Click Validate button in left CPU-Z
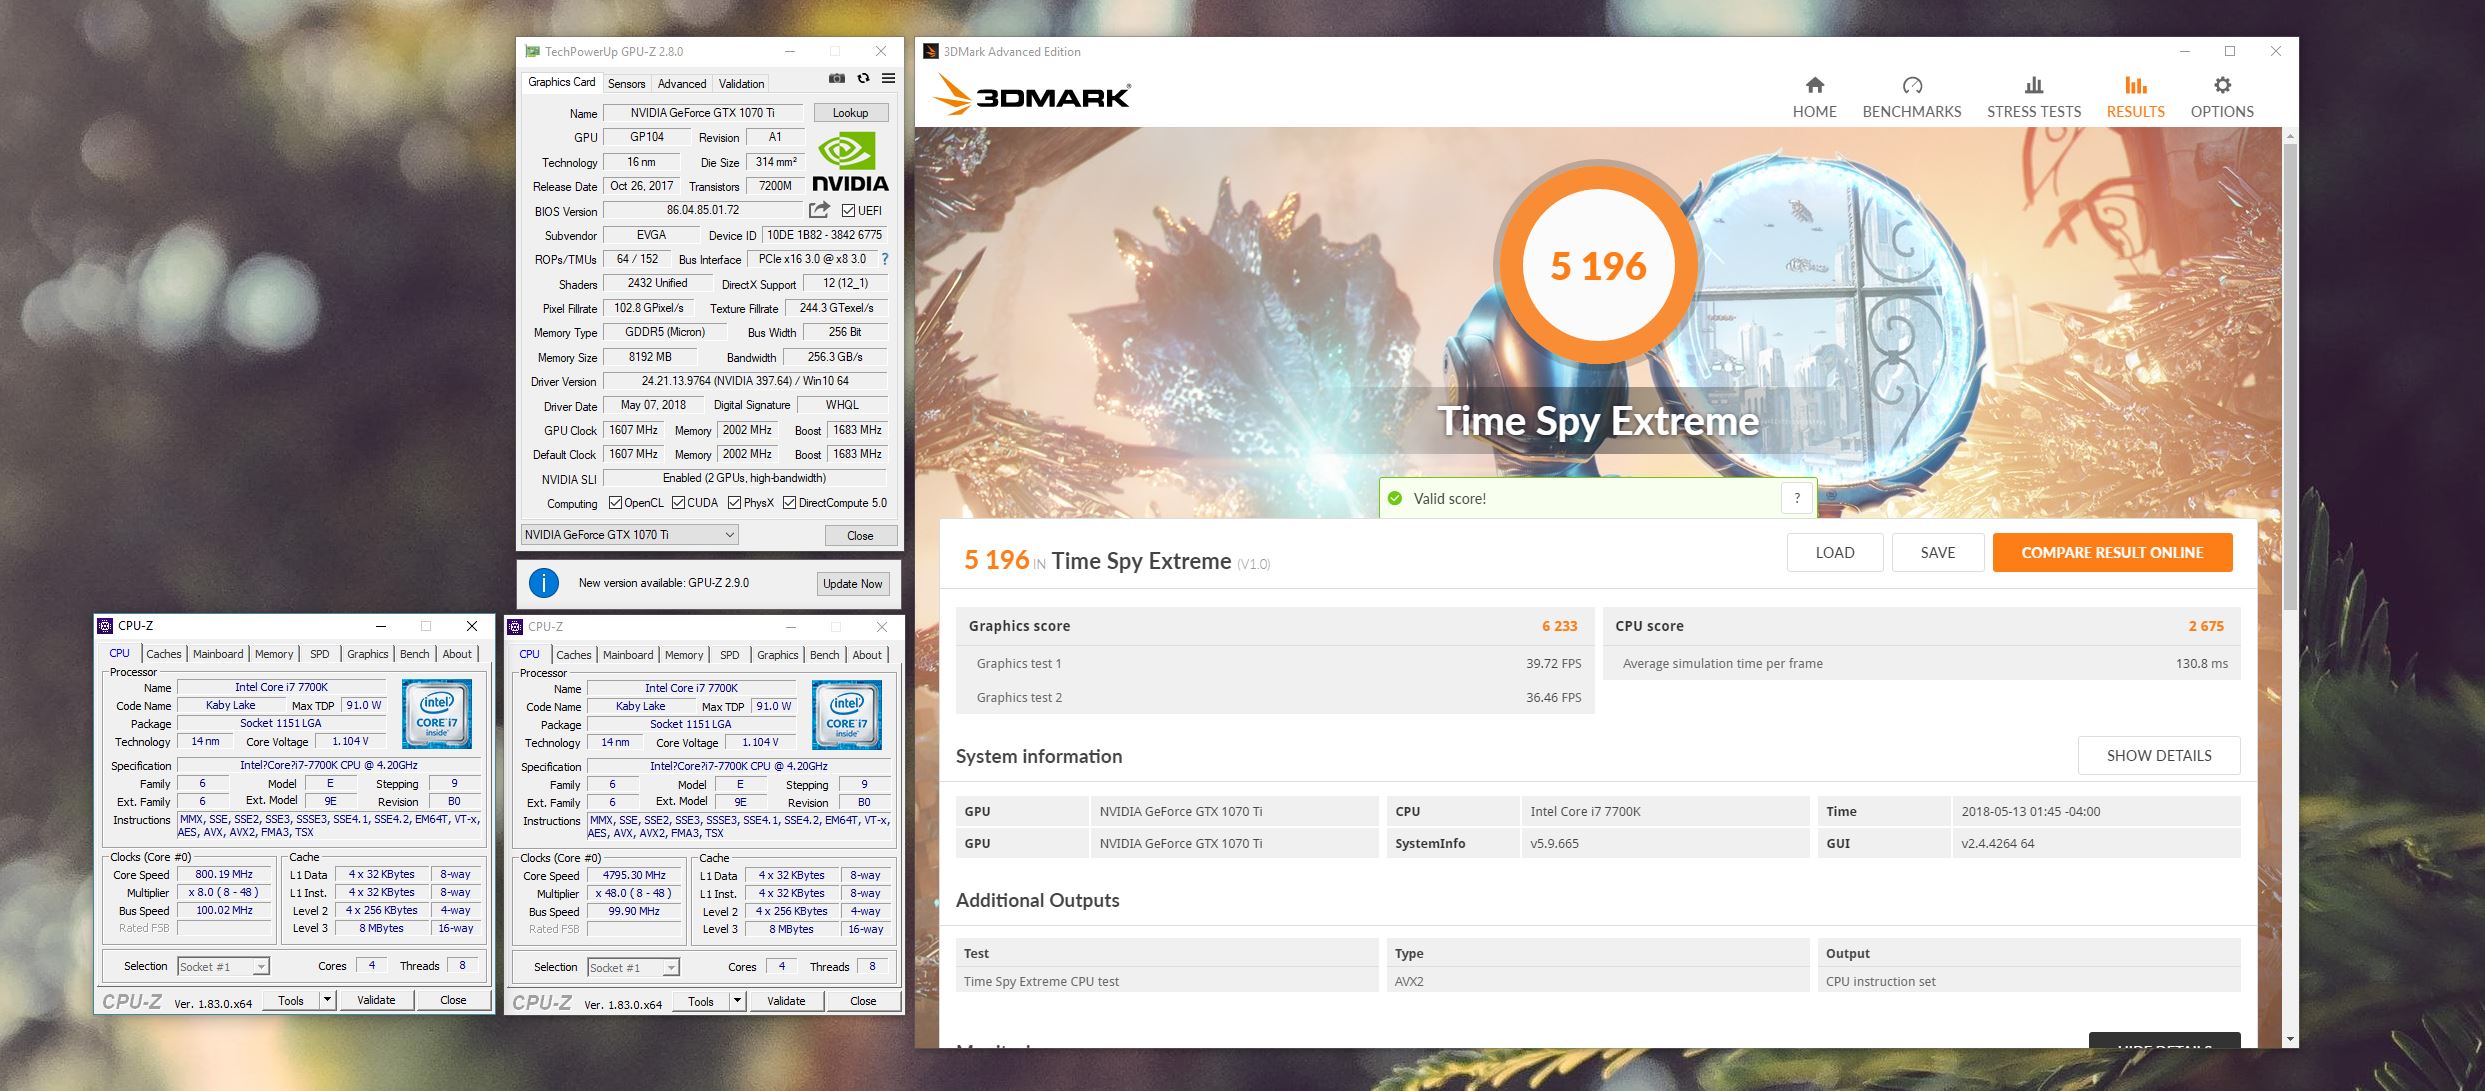 tap(376, 1000)
